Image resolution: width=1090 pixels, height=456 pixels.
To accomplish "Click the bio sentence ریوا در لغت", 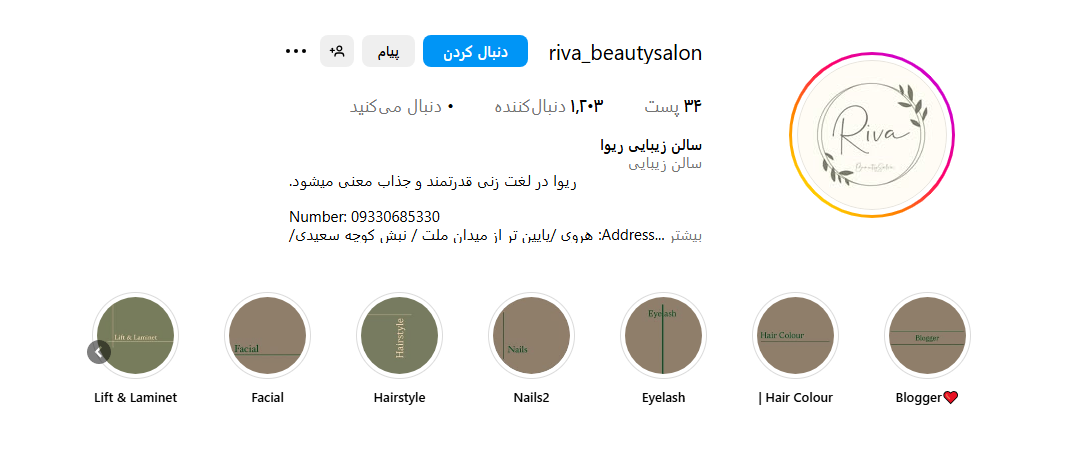I will [432, 183].
